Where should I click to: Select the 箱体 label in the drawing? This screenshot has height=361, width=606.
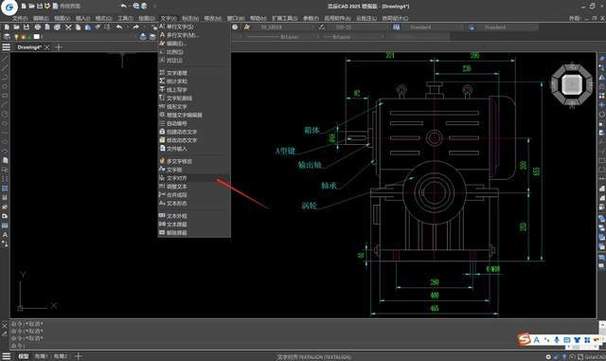pos(312,130)
